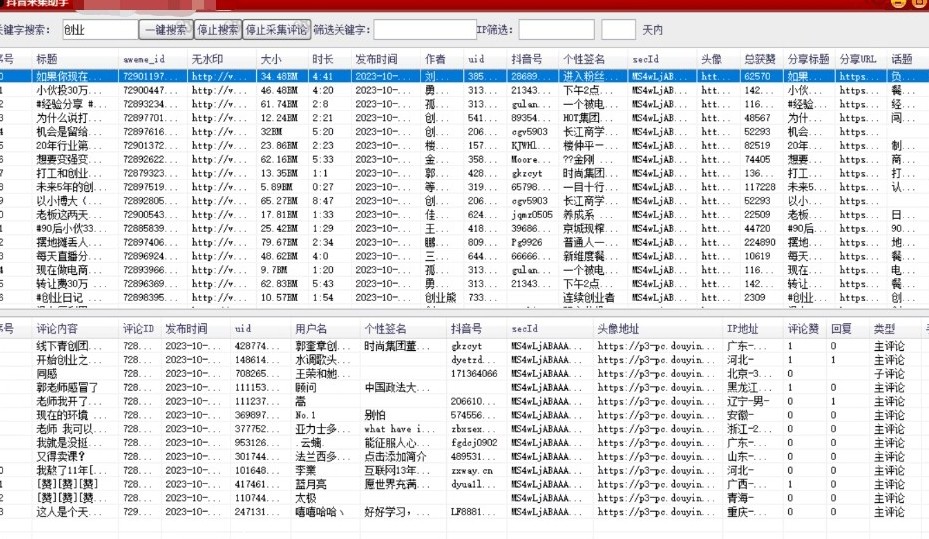This screenshot has height=539, width=929.
Task: Select video row 摆地摊丢人
Action: coord(464,242)
